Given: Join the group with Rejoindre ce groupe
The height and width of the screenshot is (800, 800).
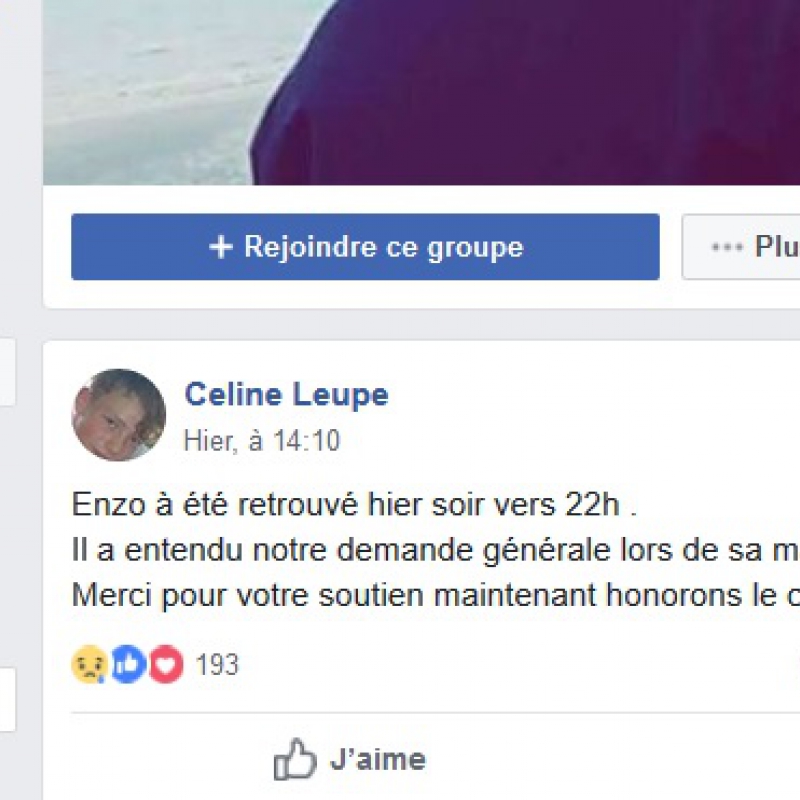Looking at the screenshot, I should [365, 247].
